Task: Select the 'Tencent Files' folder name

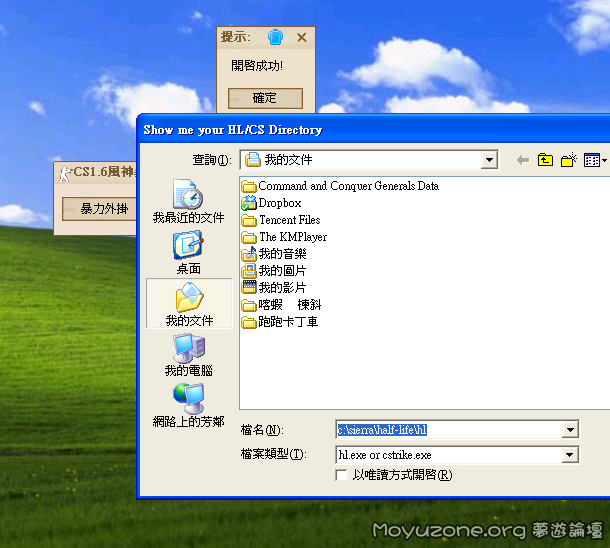Action: (x=290, y=220)
